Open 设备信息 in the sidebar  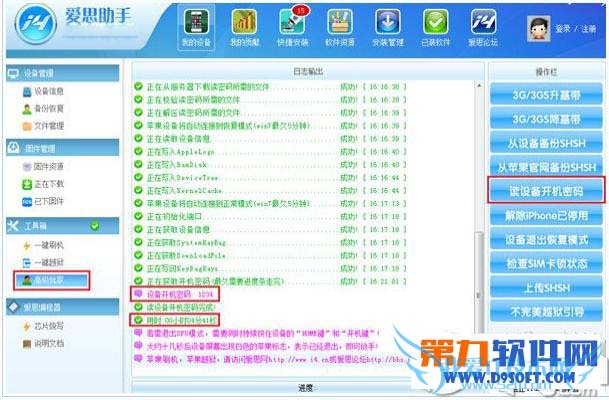(43, 91)
